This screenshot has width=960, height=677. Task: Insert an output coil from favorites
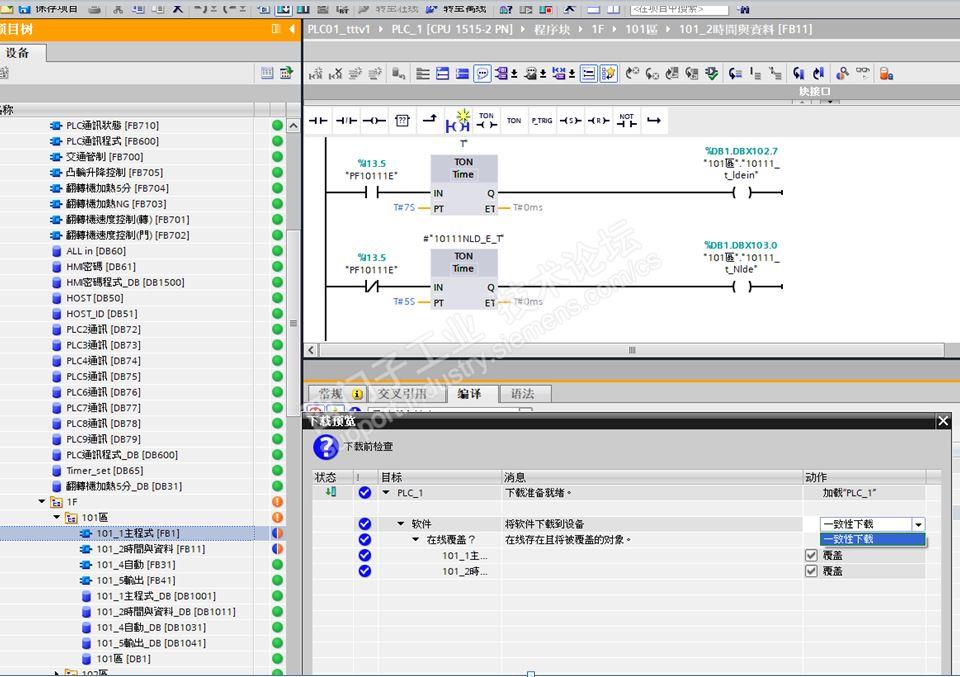click(x=374, y=121)
